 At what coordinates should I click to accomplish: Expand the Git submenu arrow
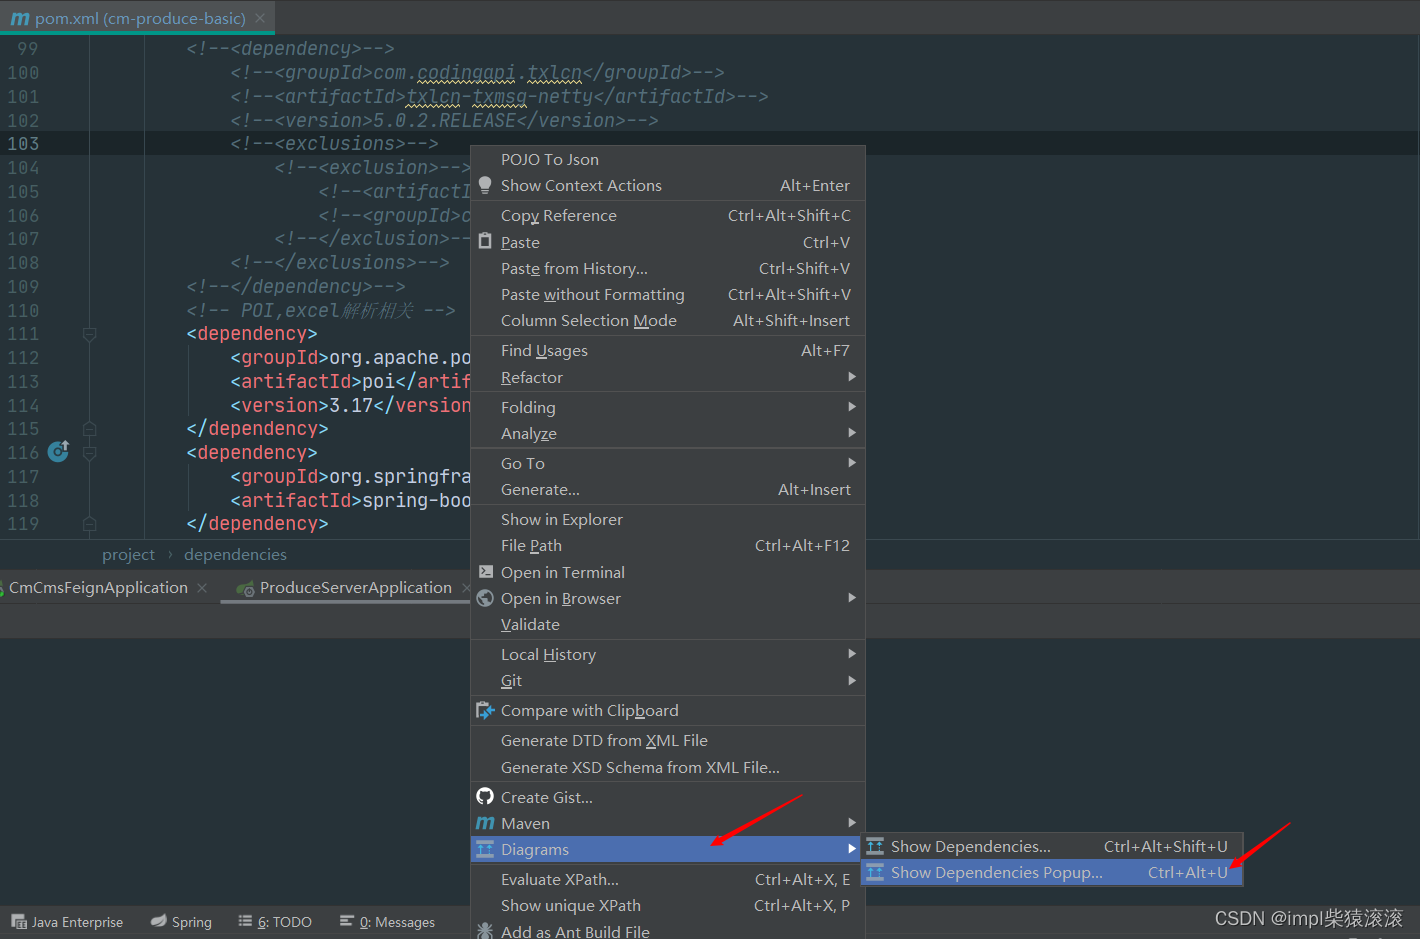click(852, 680)
